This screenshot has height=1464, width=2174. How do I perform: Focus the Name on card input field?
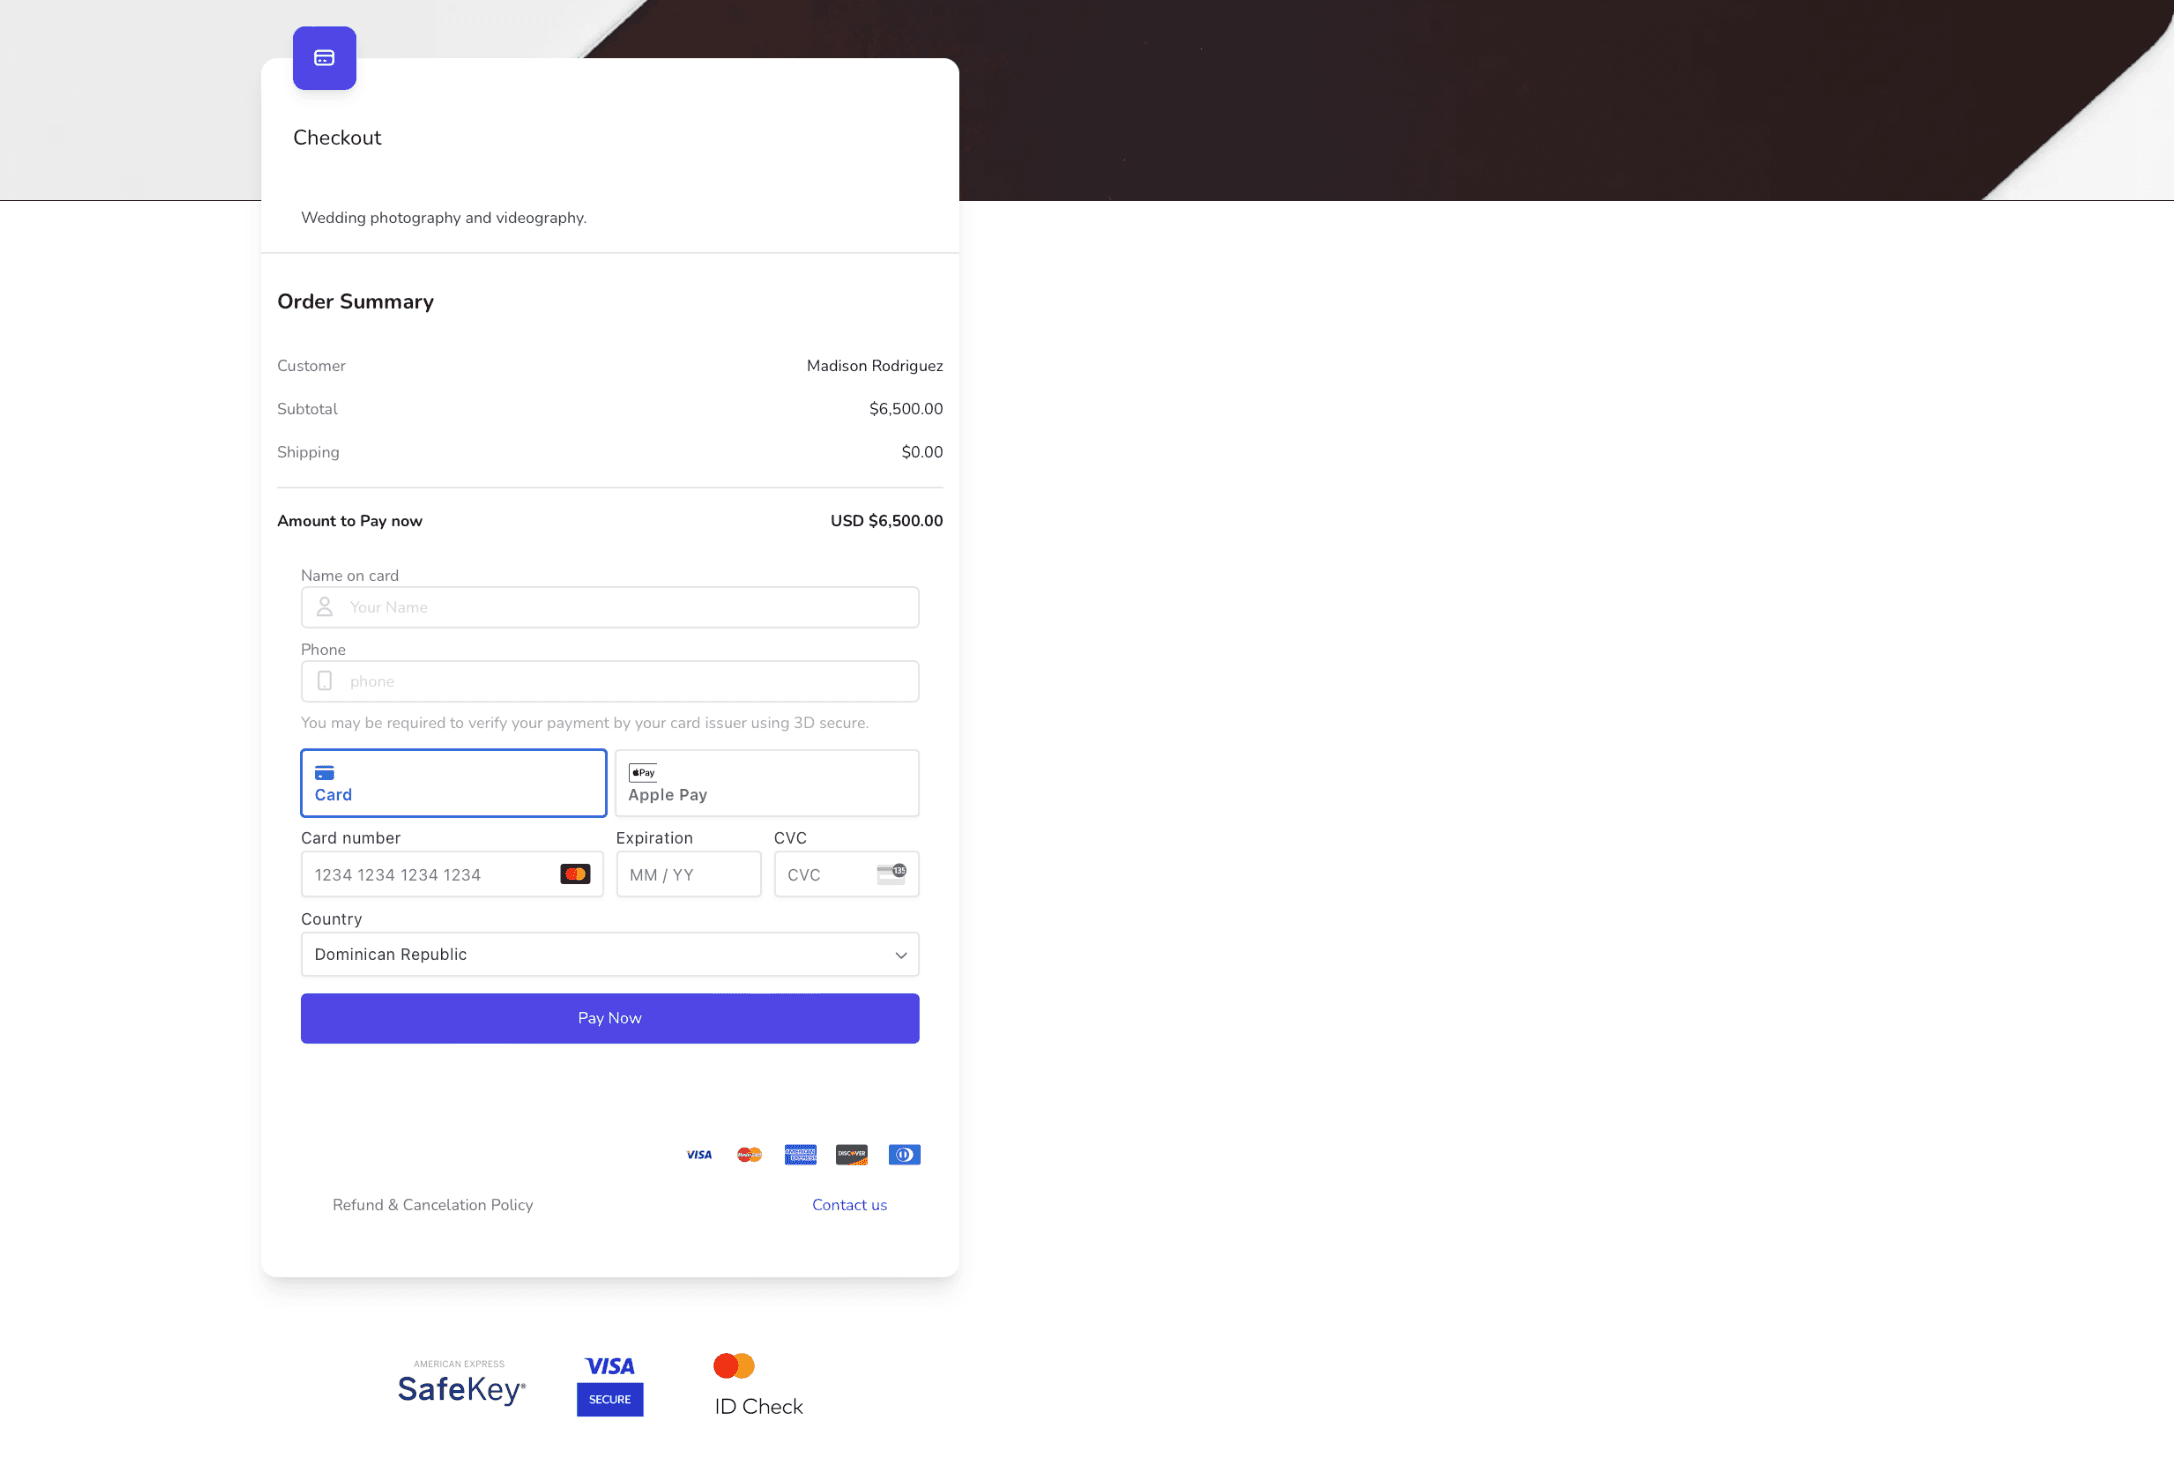(620, 607)
